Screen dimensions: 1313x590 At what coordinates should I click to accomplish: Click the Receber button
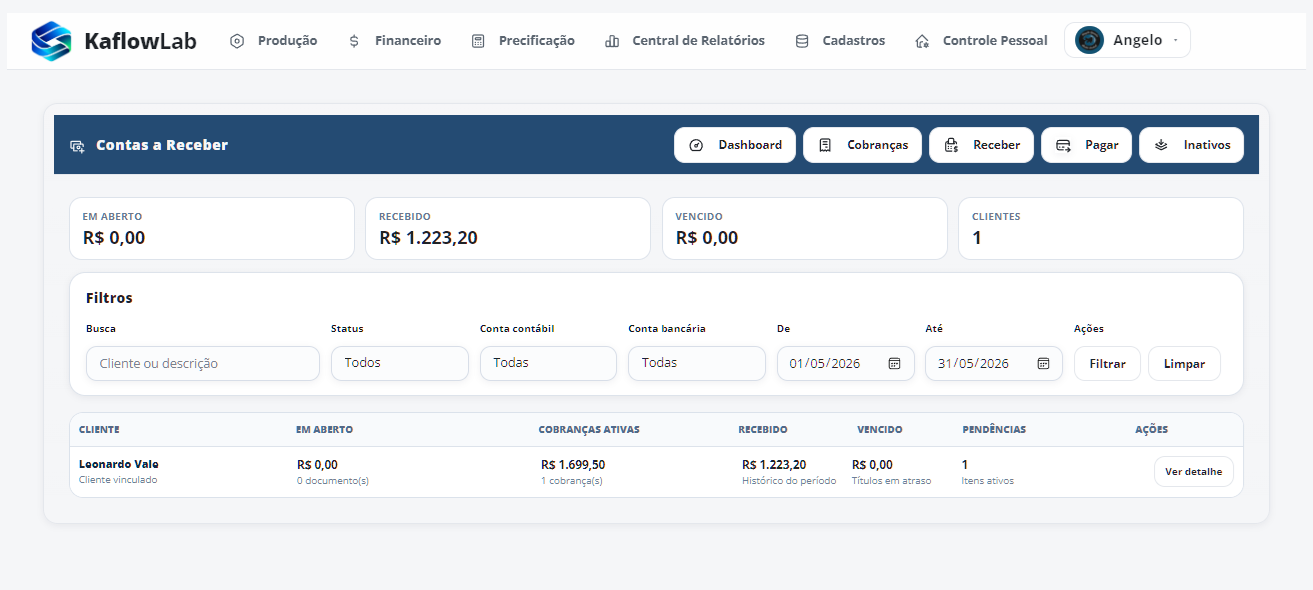coord(981,145)
